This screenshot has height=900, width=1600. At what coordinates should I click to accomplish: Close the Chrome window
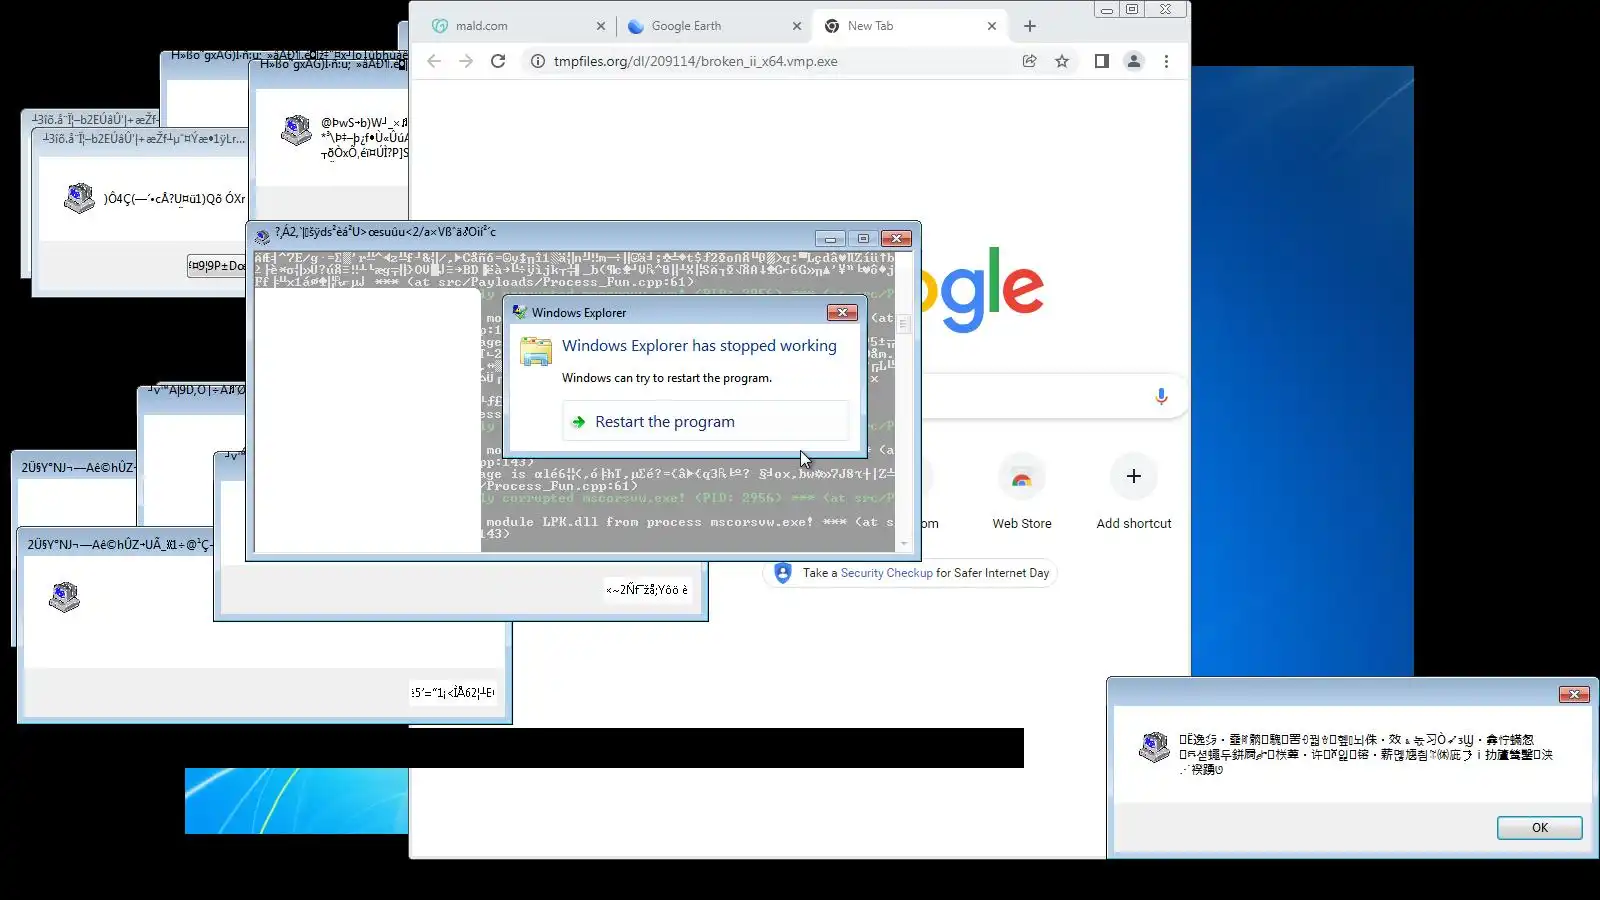pyautogui.click(x=1166, y=9)
